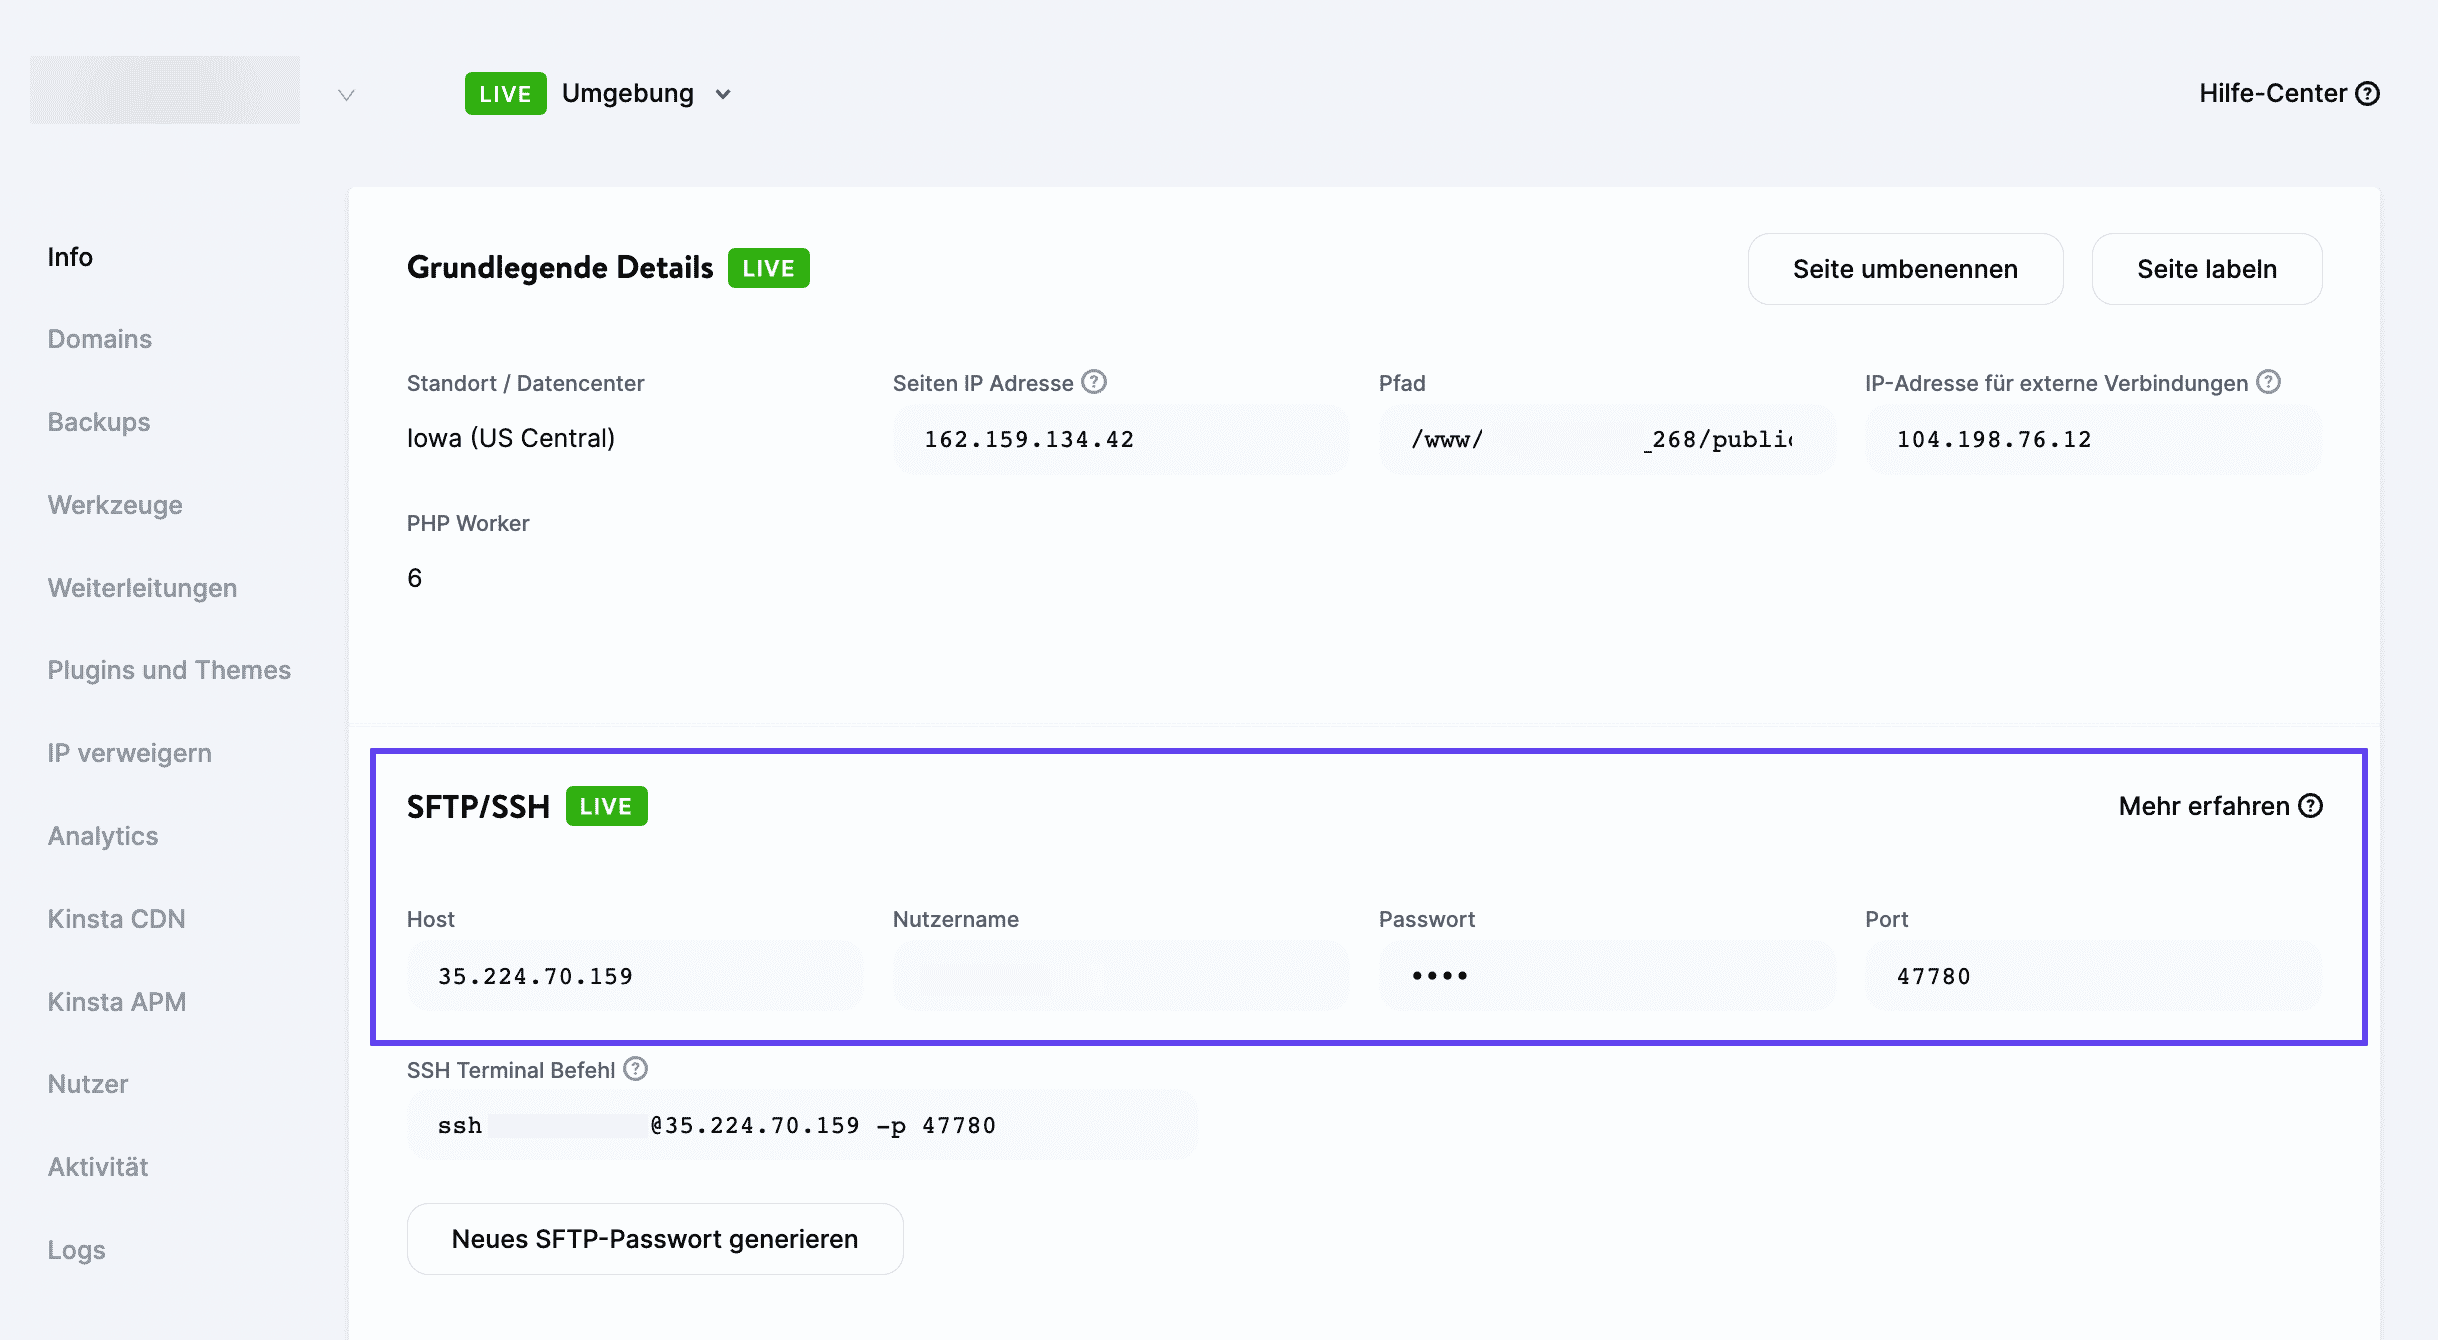Open Logs in the sidebar
The height and width of the screenshot is (1340, 2438).
pos(75,1249)
